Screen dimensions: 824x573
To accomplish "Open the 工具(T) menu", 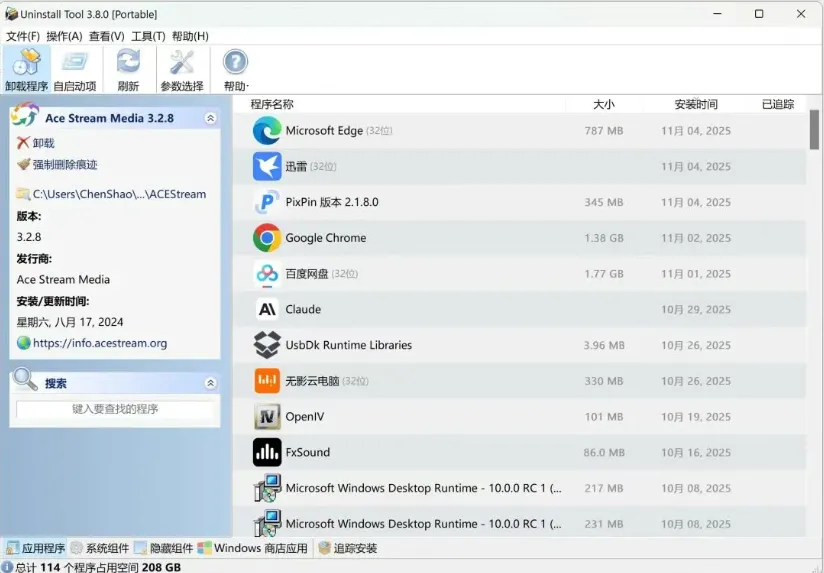I will tap(148, 36).
